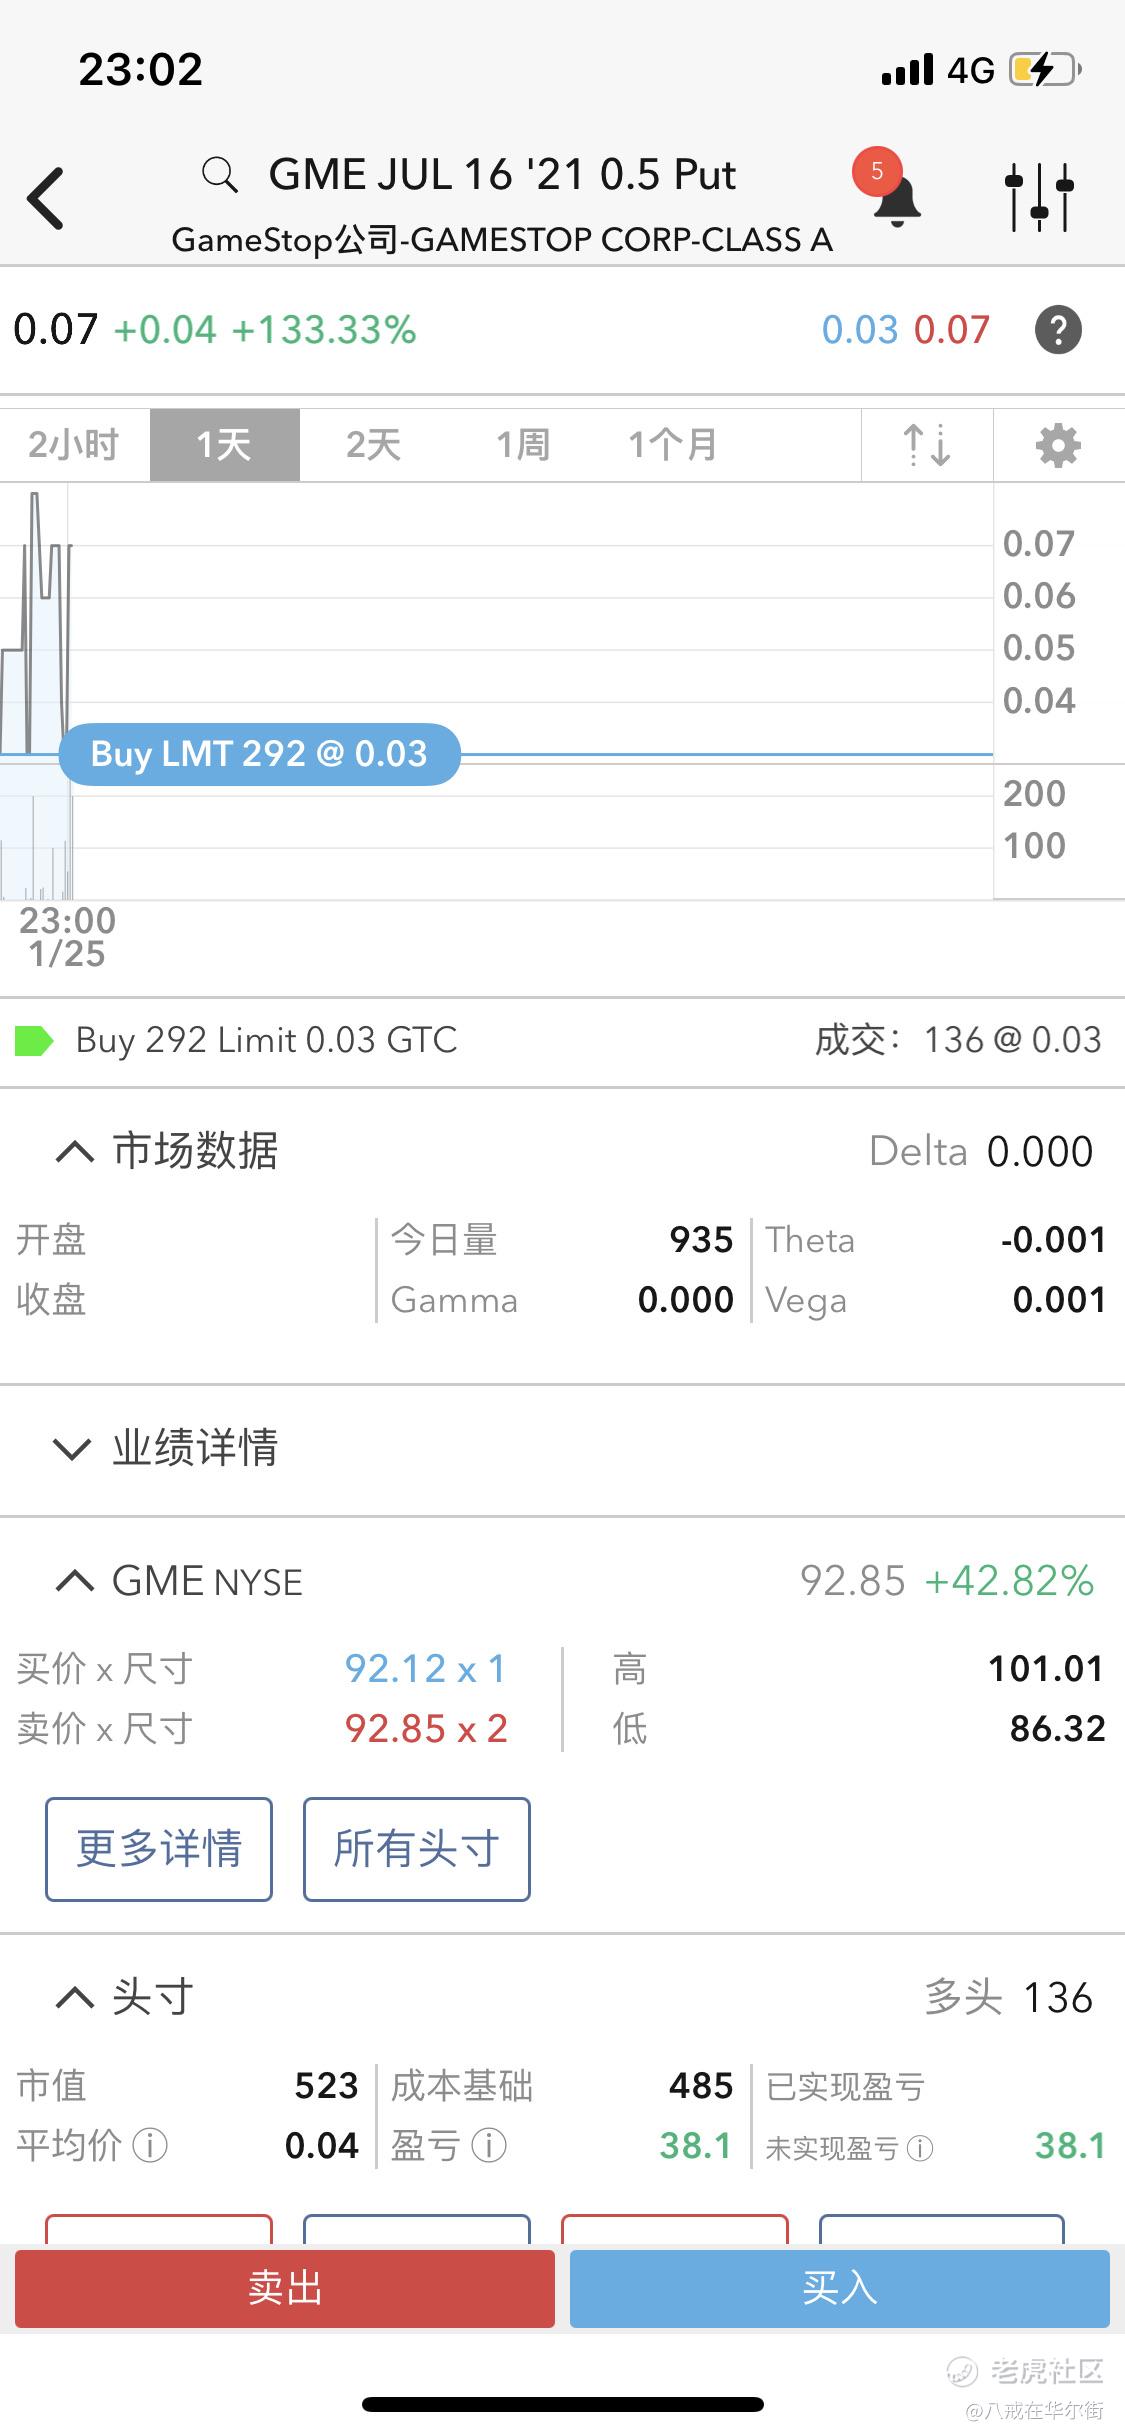The image size is (1125, 2436).
Task: Tap the bid price 0.03 in blue
Action: click(x=860, y=330)
